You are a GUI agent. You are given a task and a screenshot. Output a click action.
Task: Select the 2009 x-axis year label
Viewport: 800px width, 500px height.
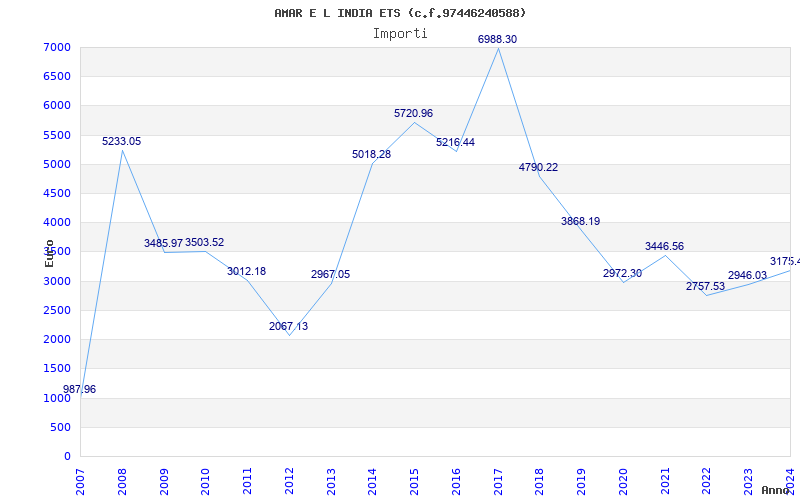tap(164, 482)
